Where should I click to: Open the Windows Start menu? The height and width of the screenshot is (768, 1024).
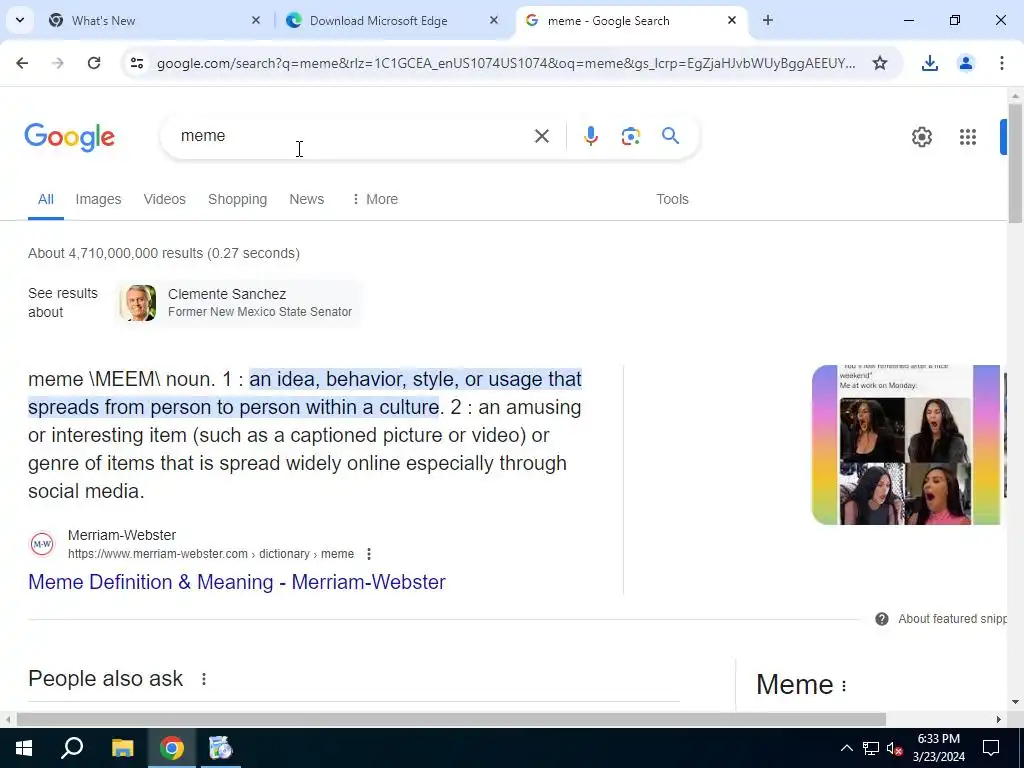point(24,748)
